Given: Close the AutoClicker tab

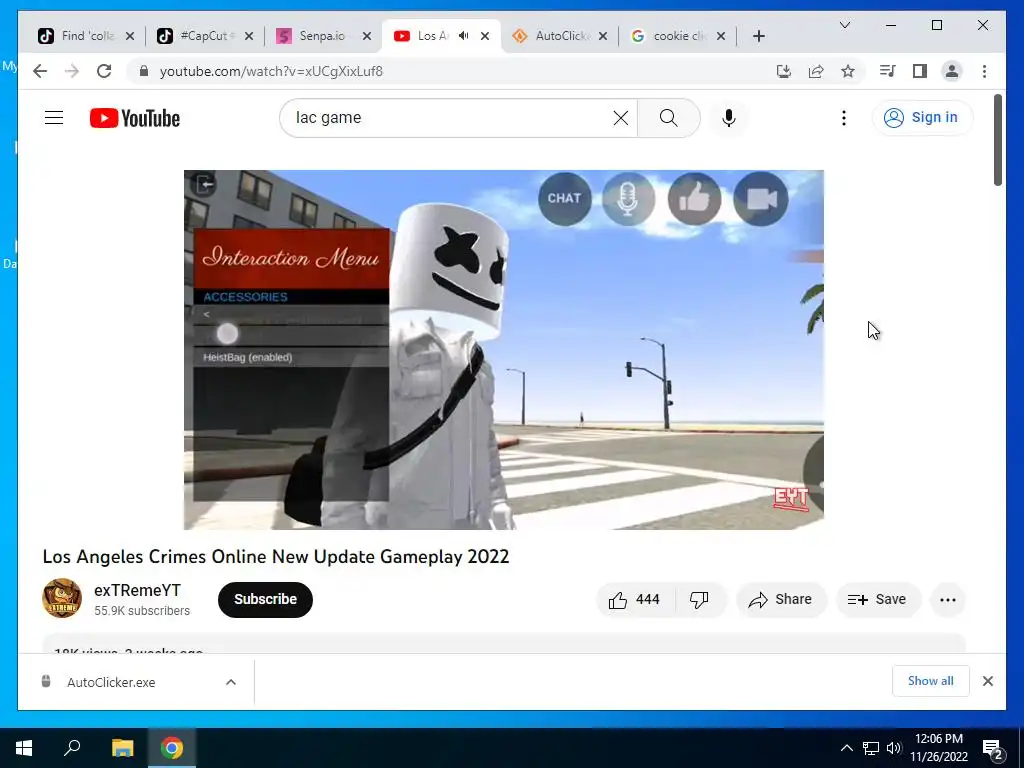Looking at the screenshot, I should pyautogui.click(x=603, y=36).
